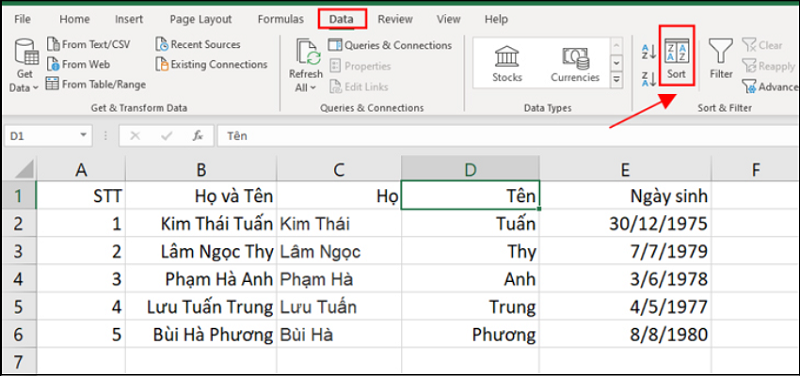
Task: Sort A to Z ascending
Action: pyautogui.click(x=648, y=52)
